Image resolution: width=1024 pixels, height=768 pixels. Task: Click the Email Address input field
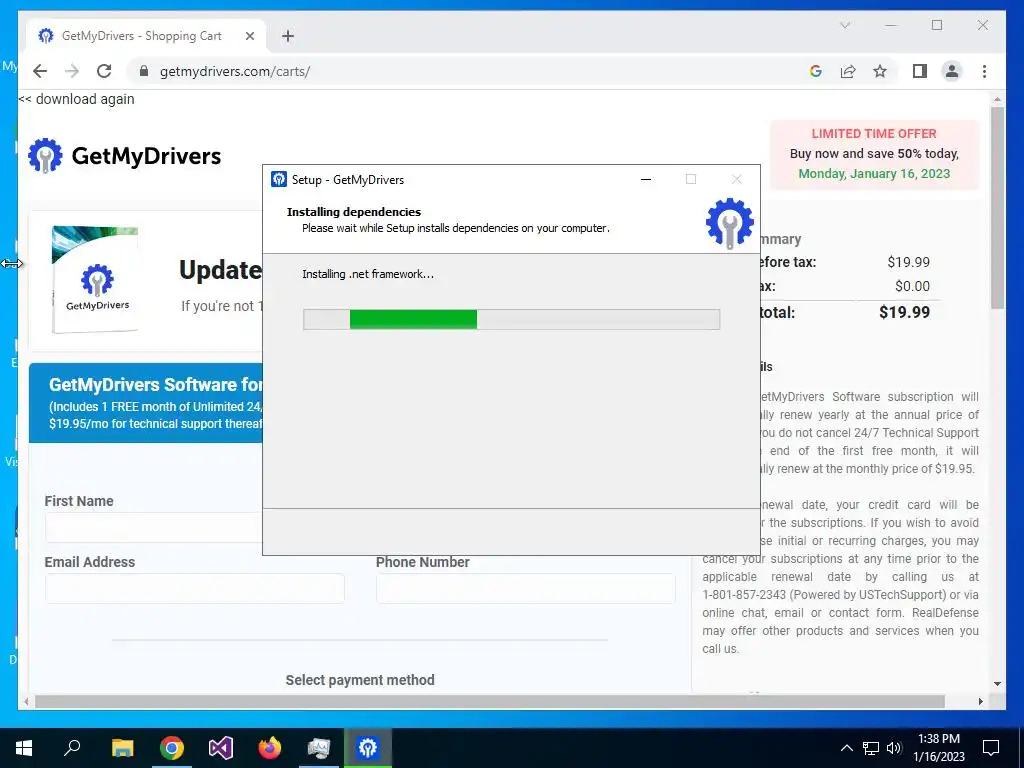click(x=195, y=588)
